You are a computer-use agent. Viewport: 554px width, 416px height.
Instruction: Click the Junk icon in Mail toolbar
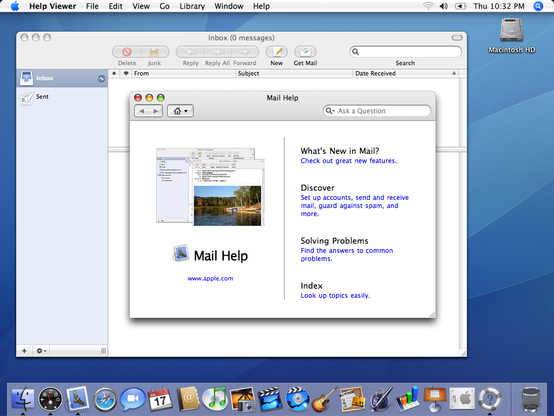[x=154, y=52]
